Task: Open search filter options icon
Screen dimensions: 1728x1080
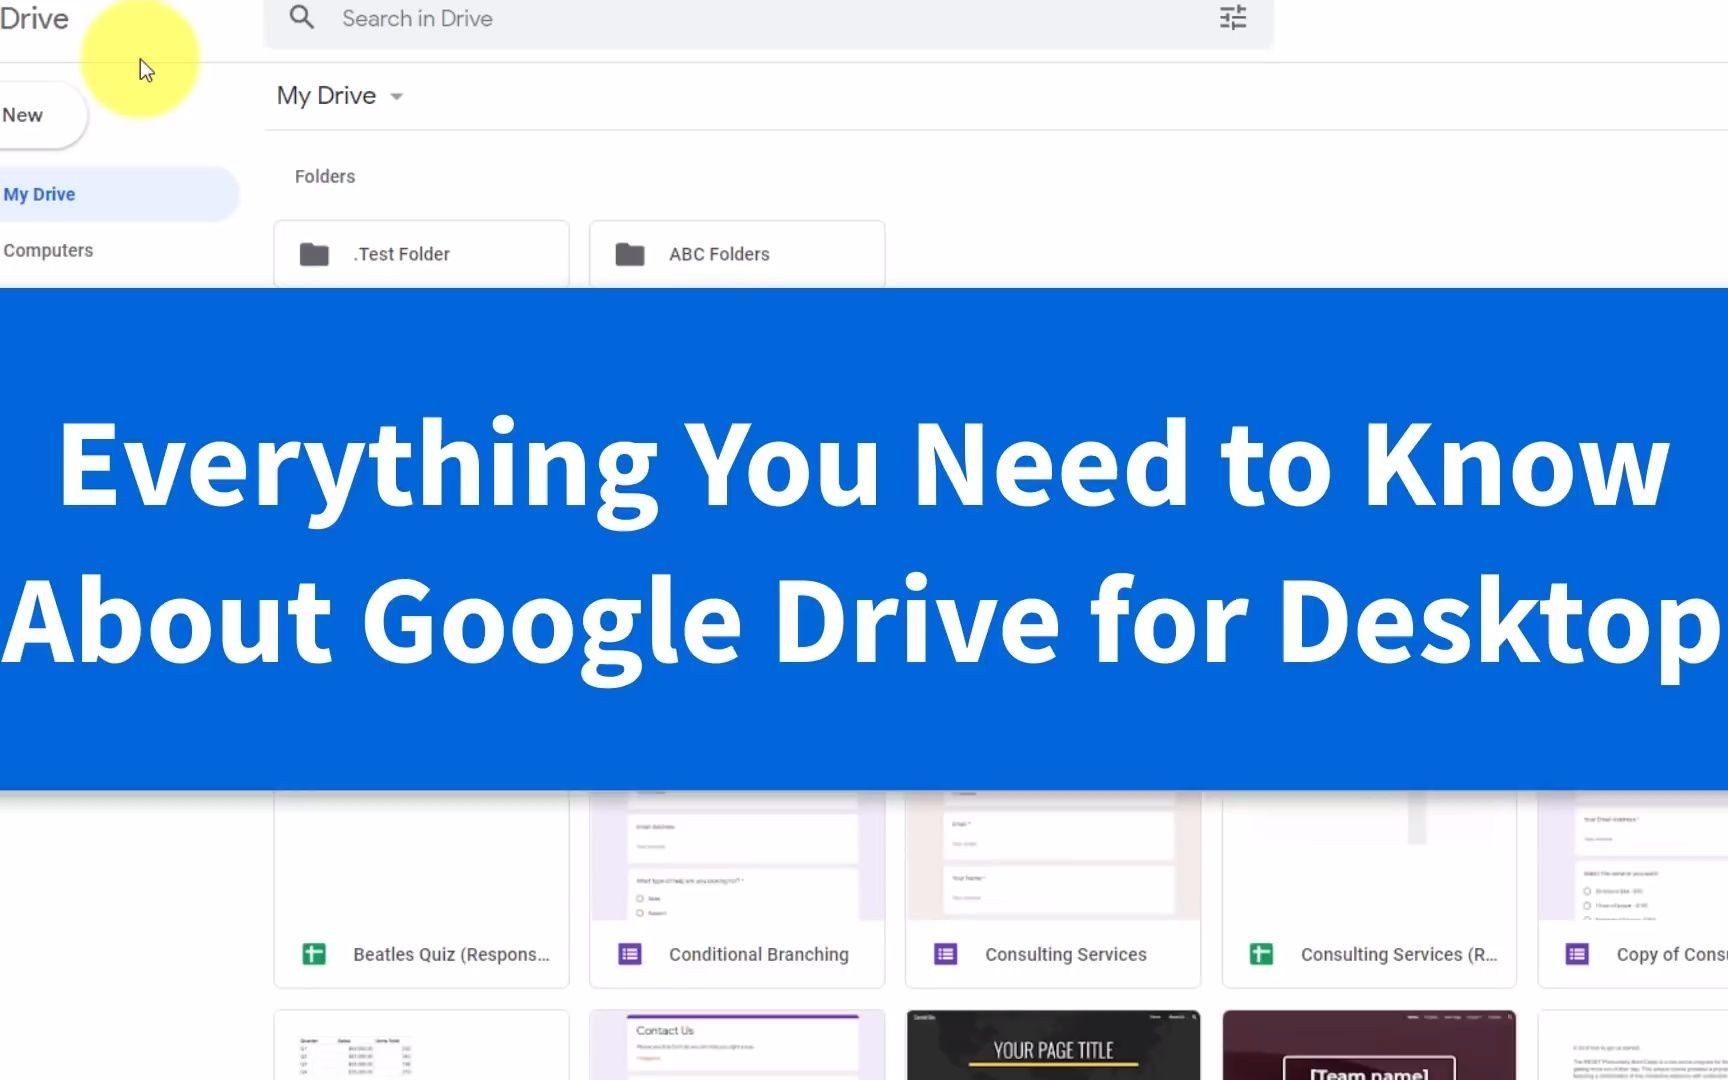Action: (x=1233, y=18)
